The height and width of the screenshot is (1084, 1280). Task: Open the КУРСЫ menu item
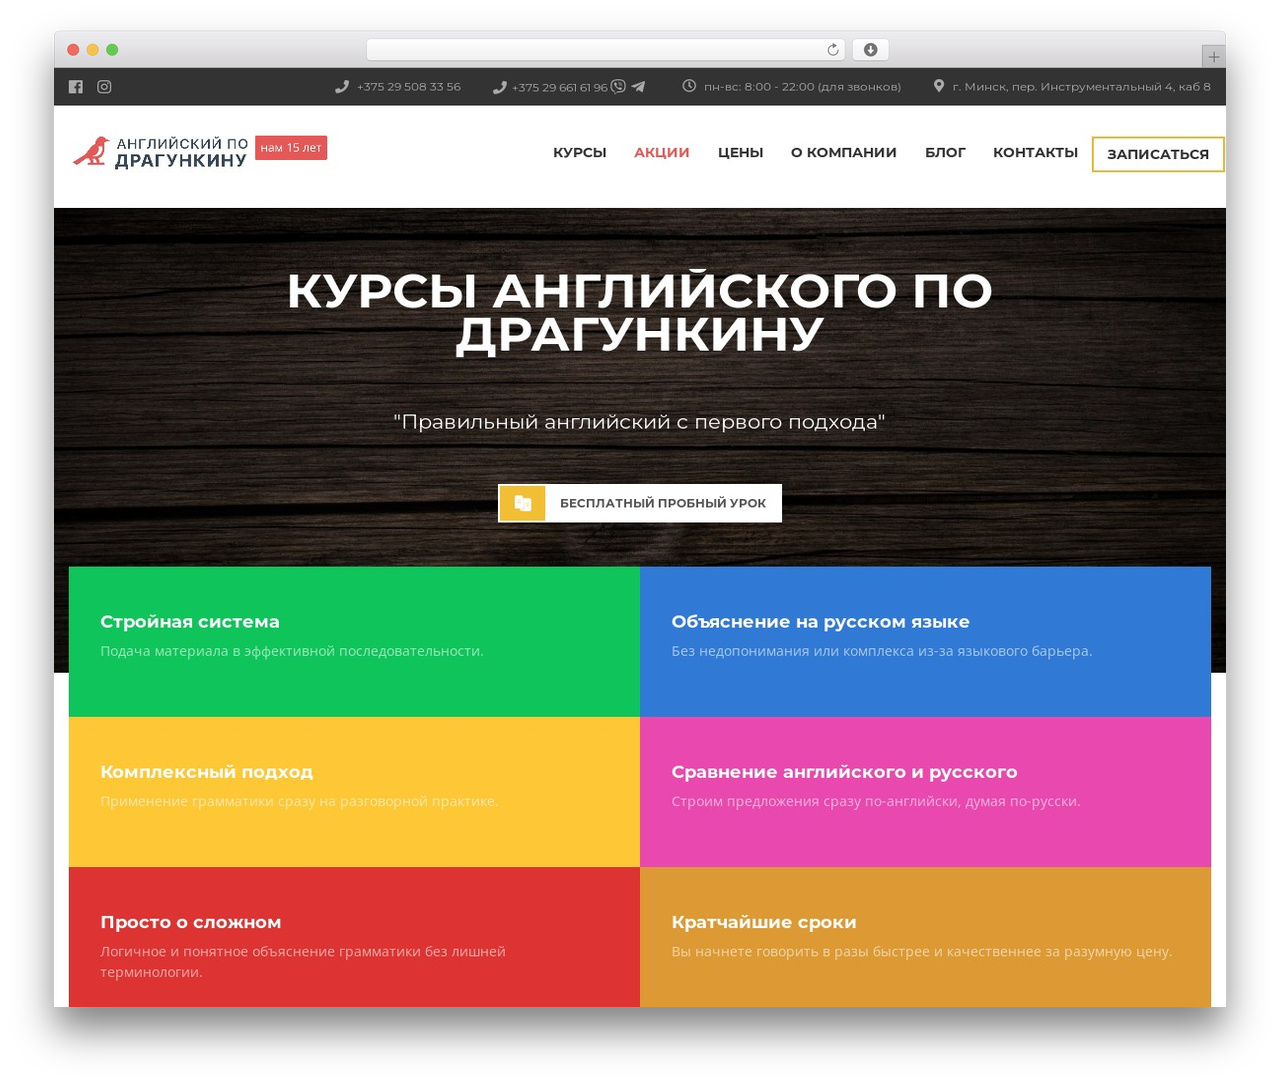(x=580, y=152)
